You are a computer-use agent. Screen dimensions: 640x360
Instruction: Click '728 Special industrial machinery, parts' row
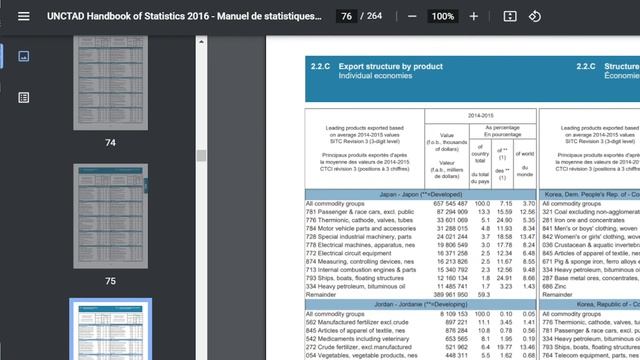(420, 237)
